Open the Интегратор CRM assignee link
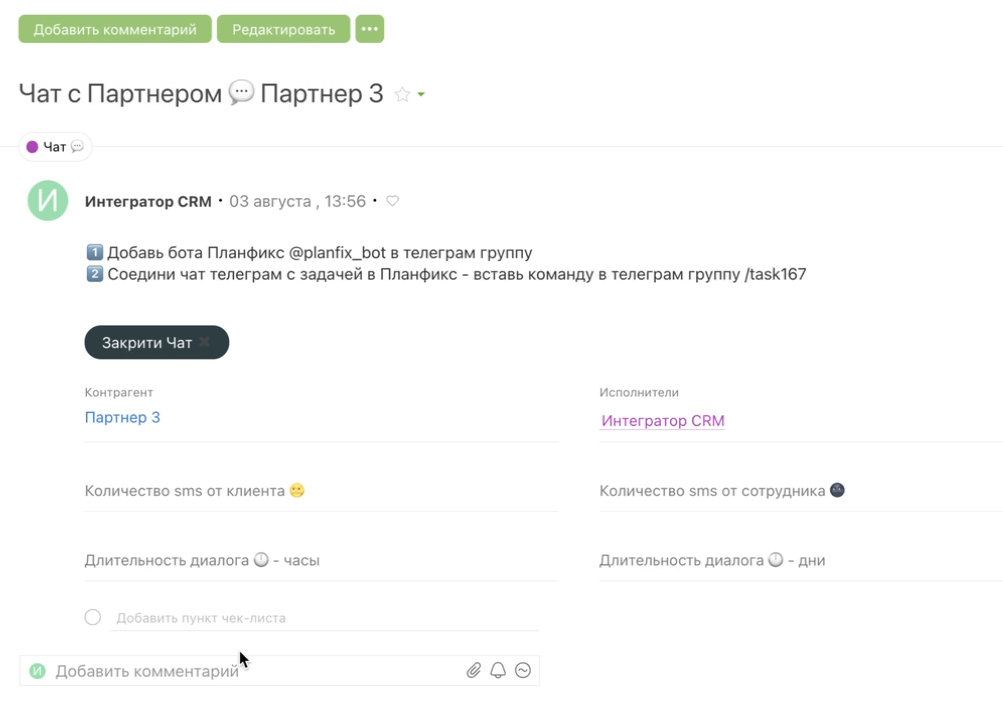Image resolution: width=1003 pixels, height=706 pixels. pos(662,421)
